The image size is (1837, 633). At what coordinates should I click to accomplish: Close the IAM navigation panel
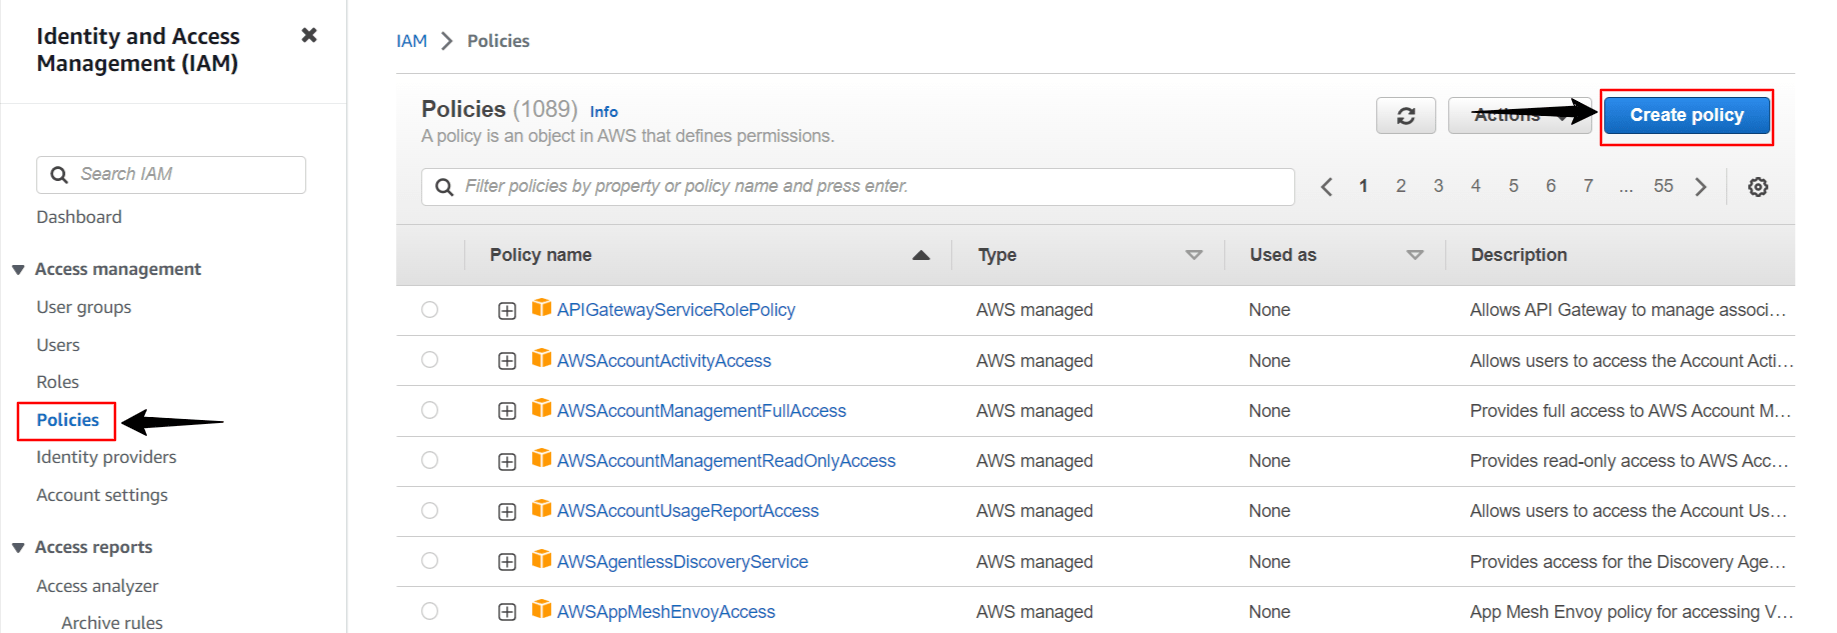tap(309, 34)
